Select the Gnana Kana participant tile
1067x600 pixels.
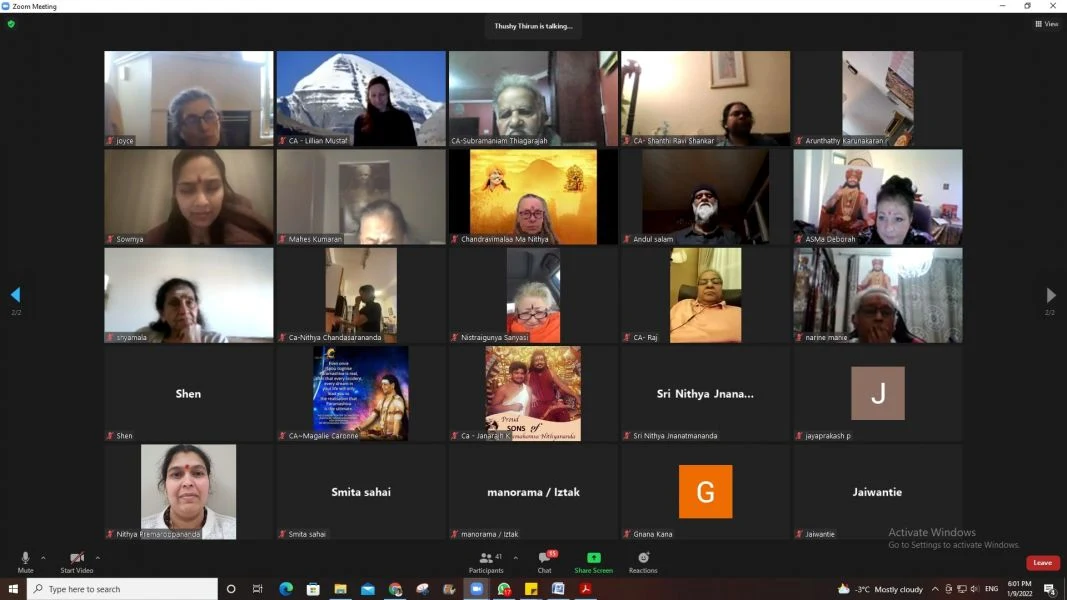pyautogui.click(x=706, y=492)
